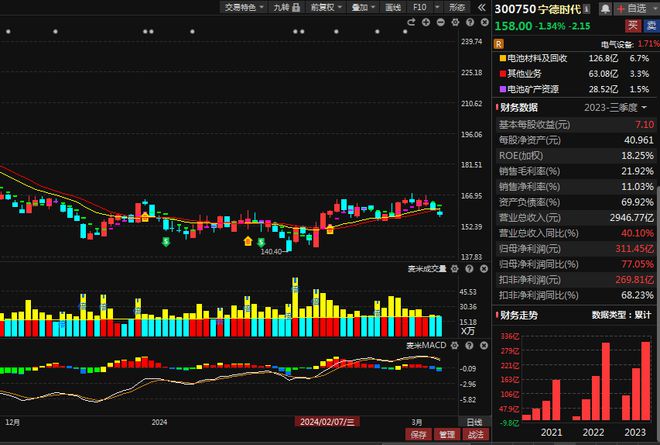Toggle the 九转 indicator with lock icon
The width and height of the screenshot is (660, 445).
click(x=286, y=7)
